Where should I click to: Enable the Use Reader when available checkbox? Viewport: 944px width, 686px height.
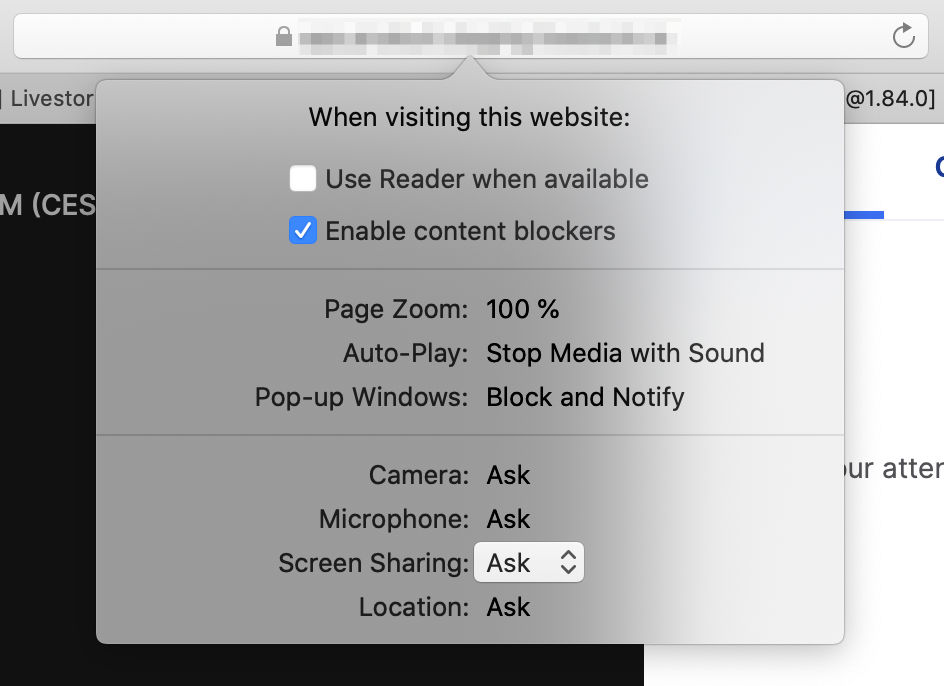point(303,178)
